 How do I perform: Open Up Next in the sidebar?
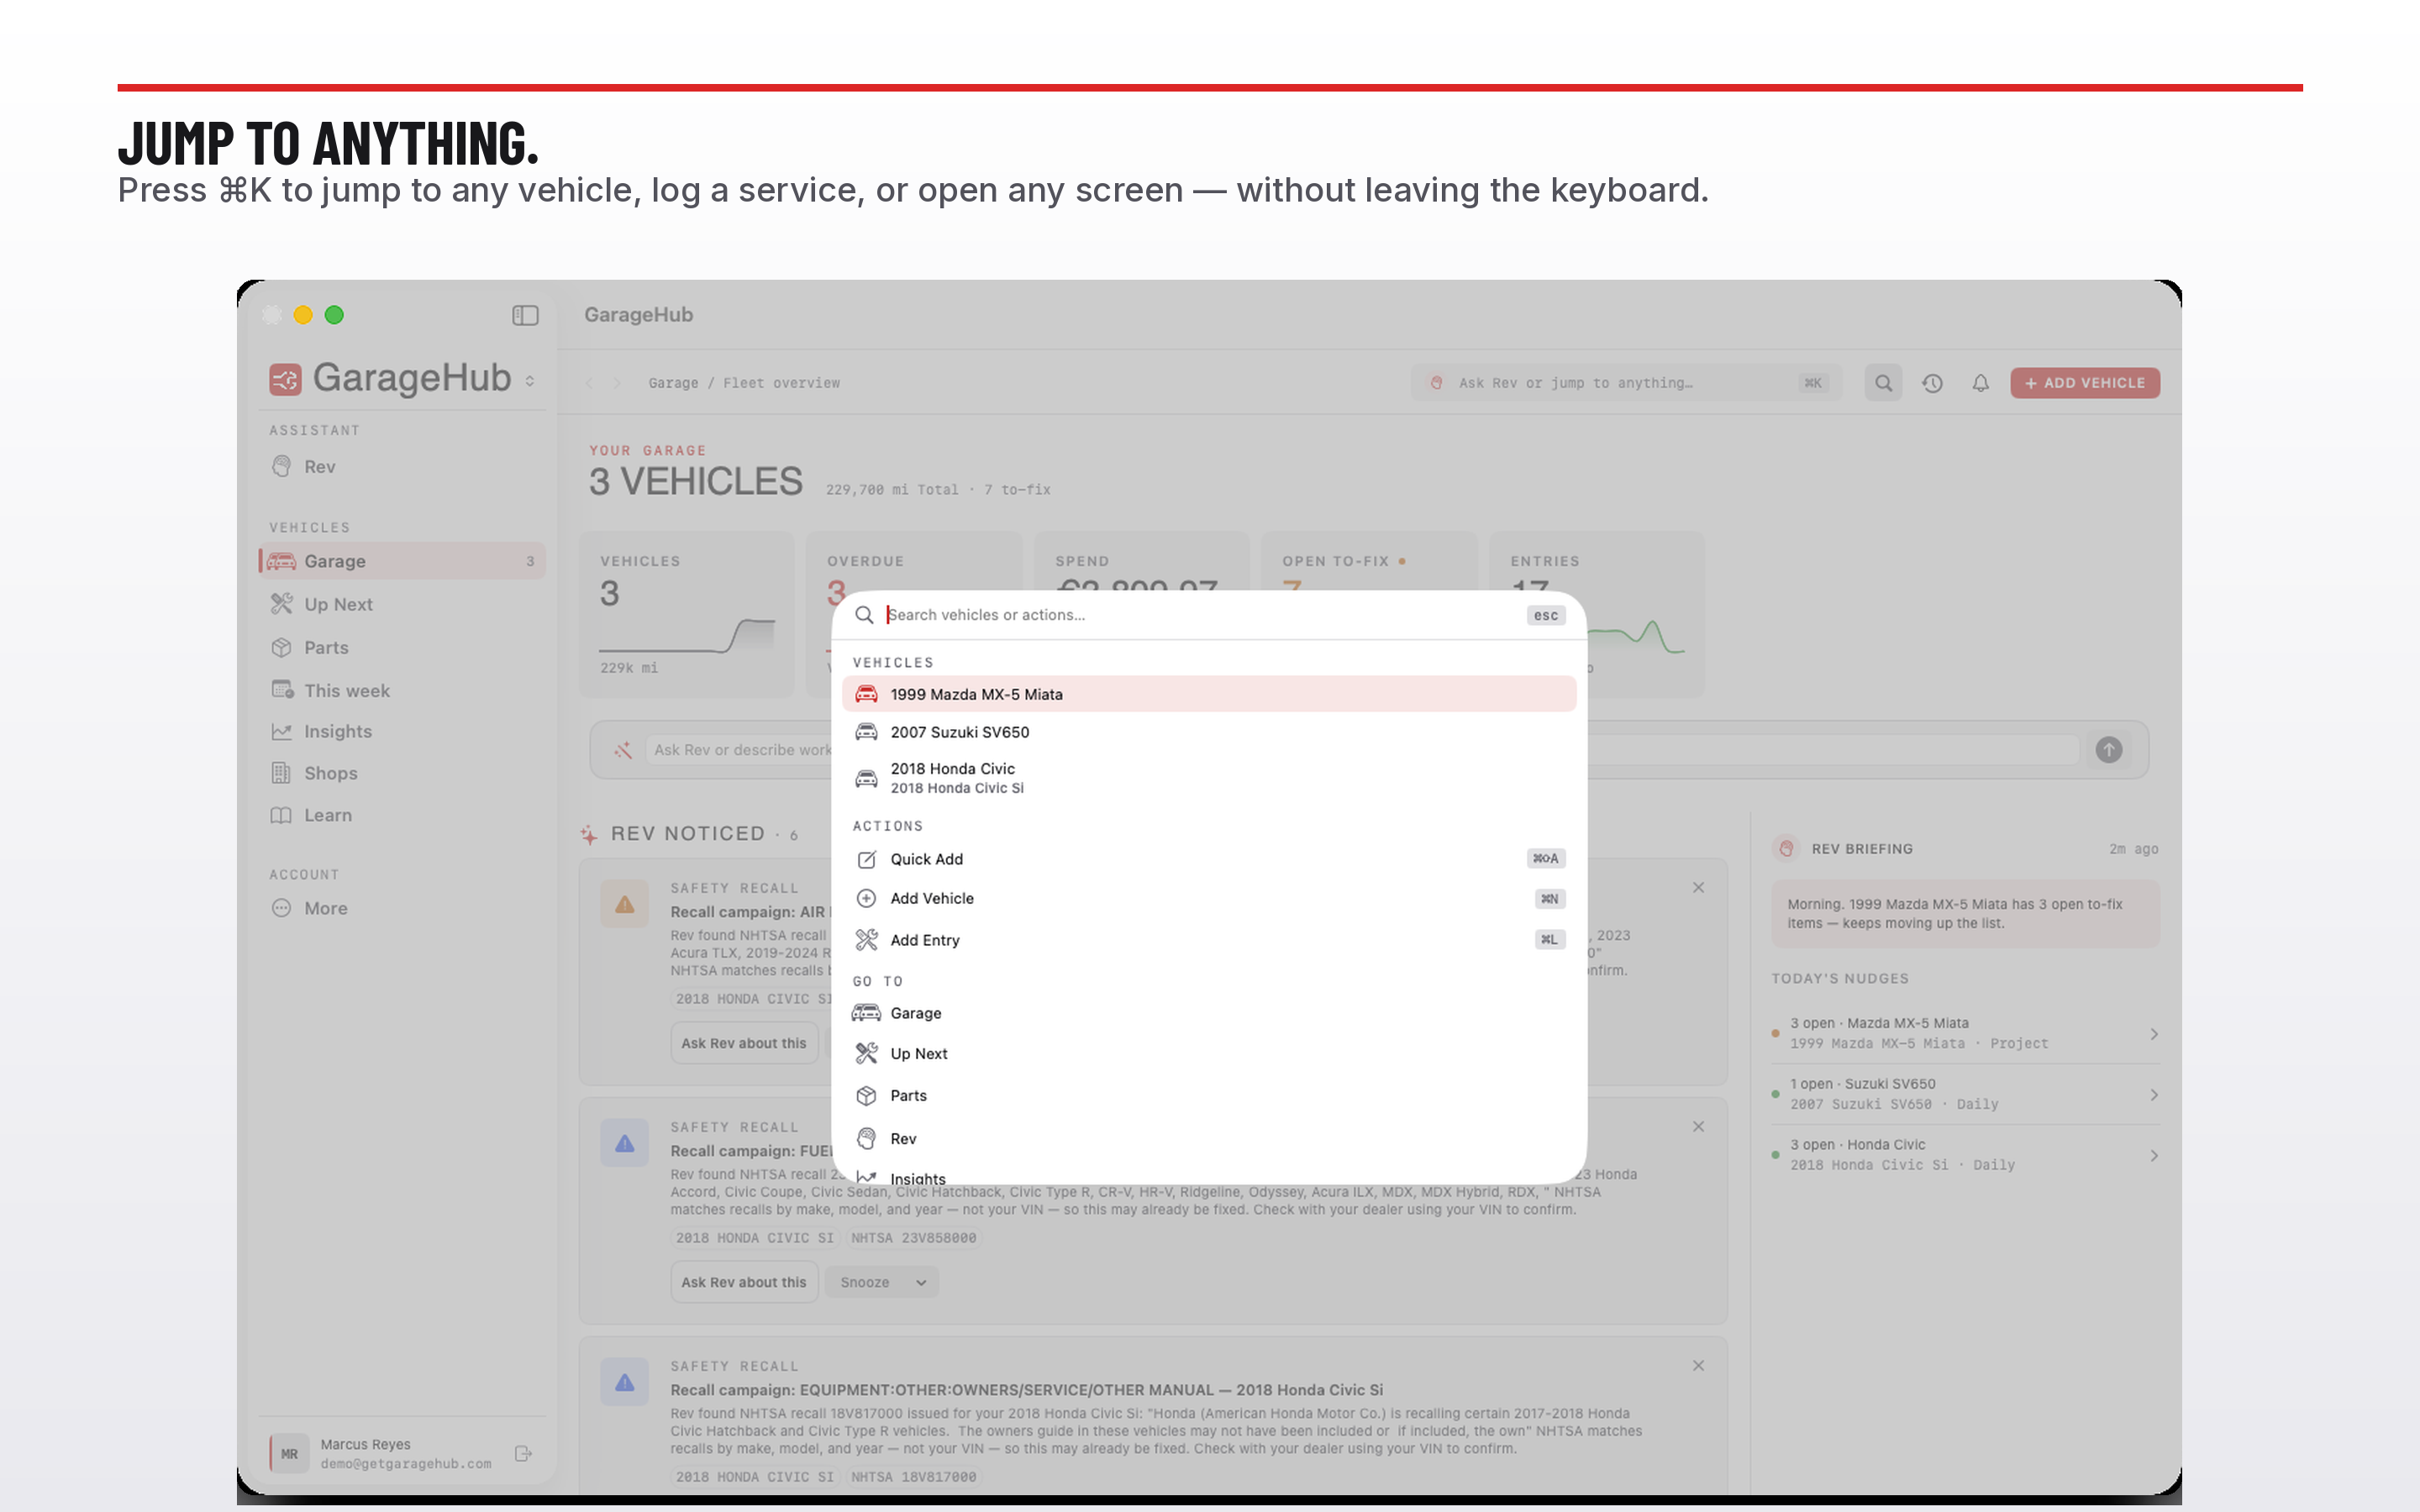(402, 604)
